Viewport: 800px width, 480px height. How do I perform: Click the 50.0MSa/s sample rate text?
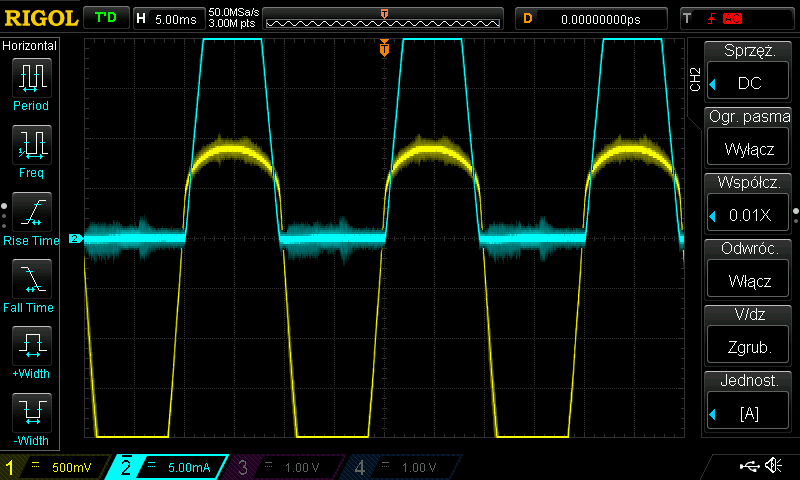click(234, 12)
